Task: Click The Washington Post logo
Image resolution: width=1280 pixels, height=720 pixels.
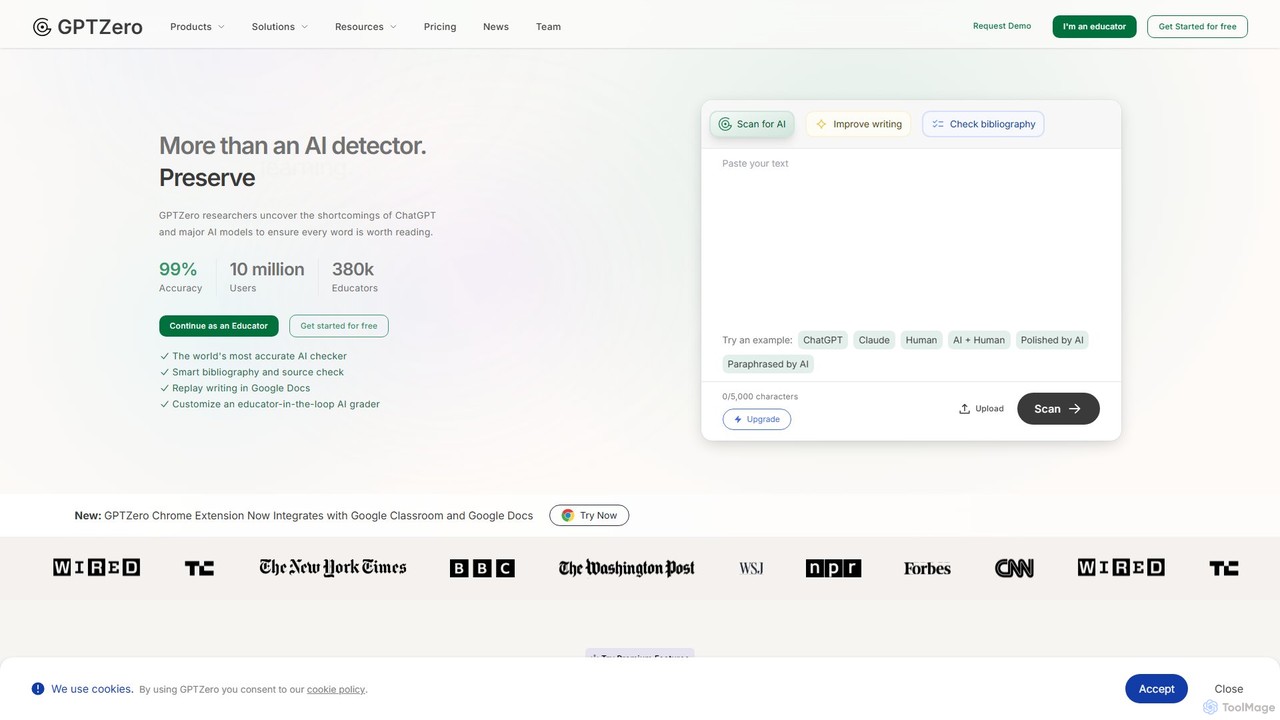Action: click(627, 568)
